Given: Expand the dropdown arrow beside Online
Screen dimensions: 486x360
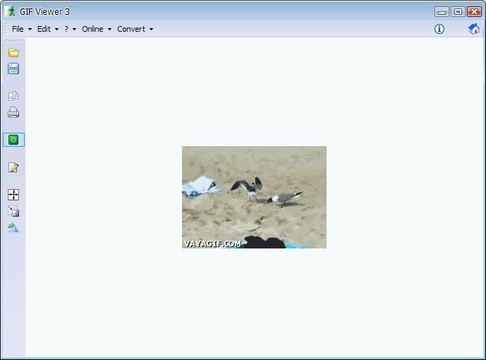Looking at the screenshot, I should [x=109, y=29].
